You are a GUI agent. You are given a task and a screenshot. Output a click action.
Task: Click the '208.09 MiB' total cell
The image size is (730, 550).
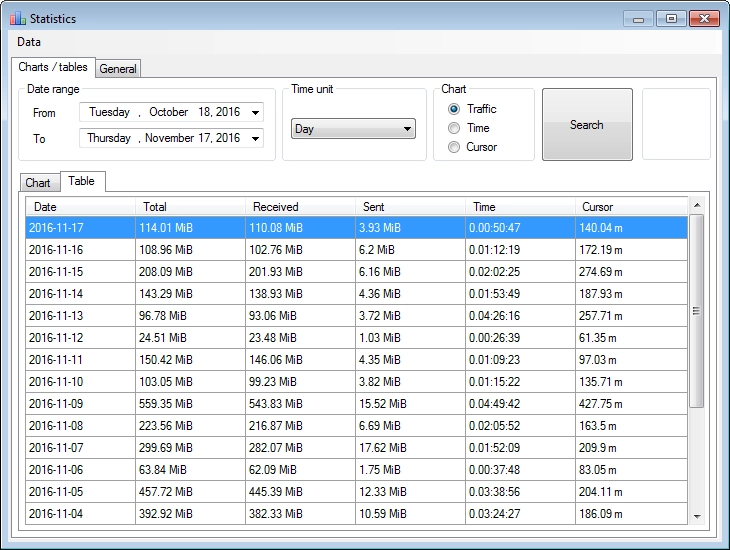[x=190, y=272]
